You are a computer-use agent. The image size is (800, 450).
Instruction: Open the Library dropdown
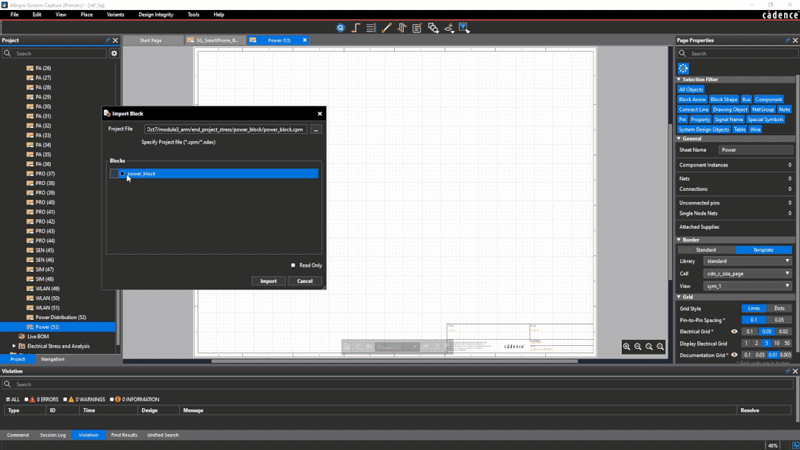pyautogui.click(x=747, y=261)
